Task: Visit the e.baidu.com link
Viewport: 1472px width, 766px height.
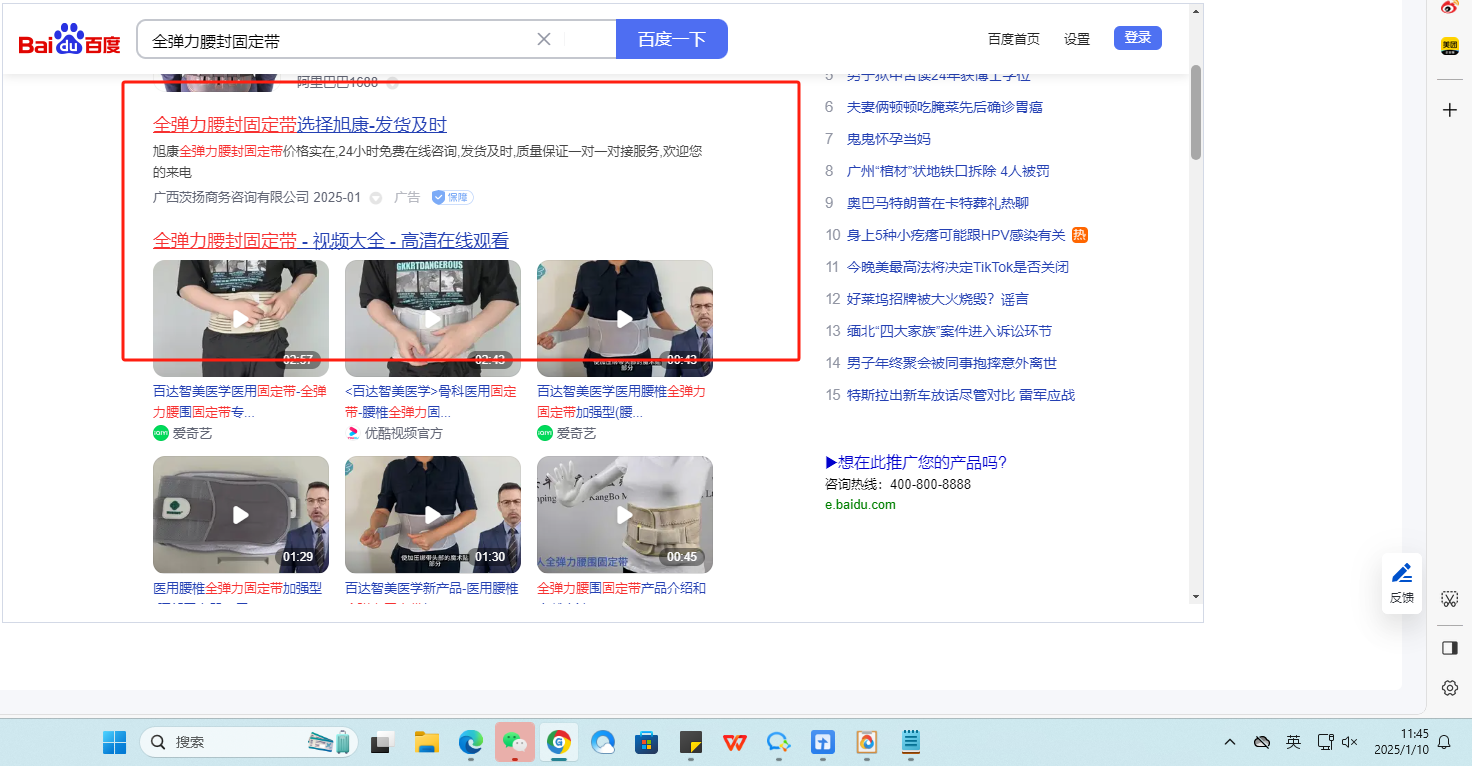Action: coord(860,505)
